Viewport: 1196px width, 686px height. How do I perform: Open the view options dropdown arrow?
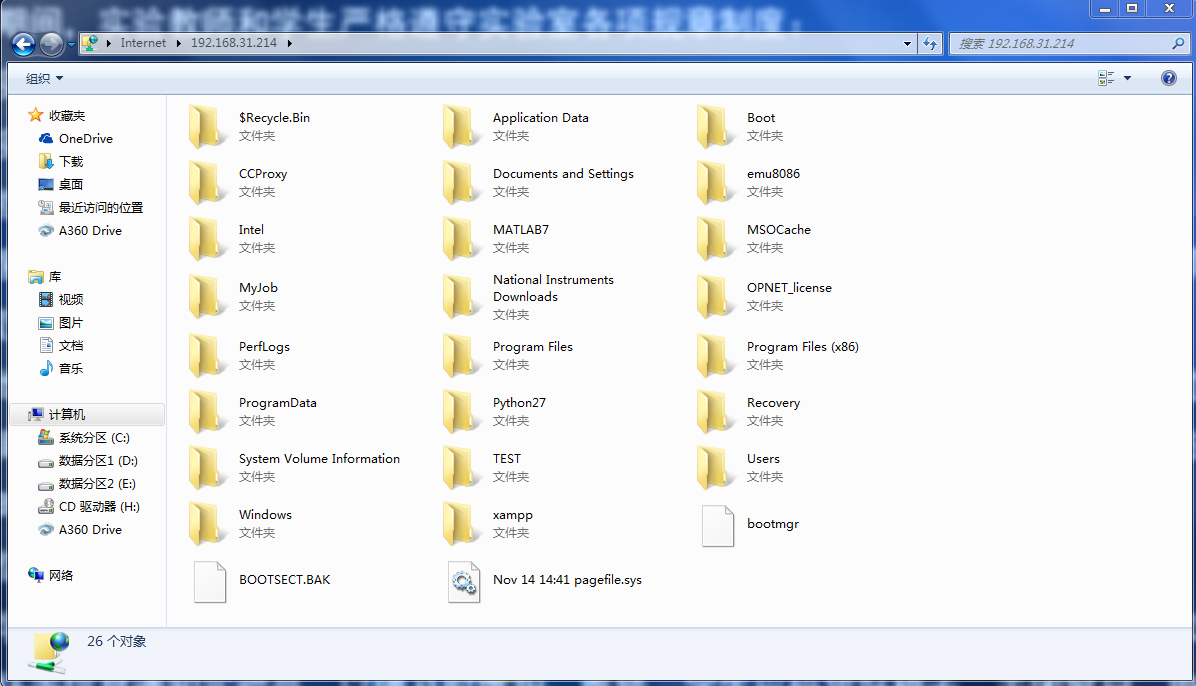tap(1127, 78)
